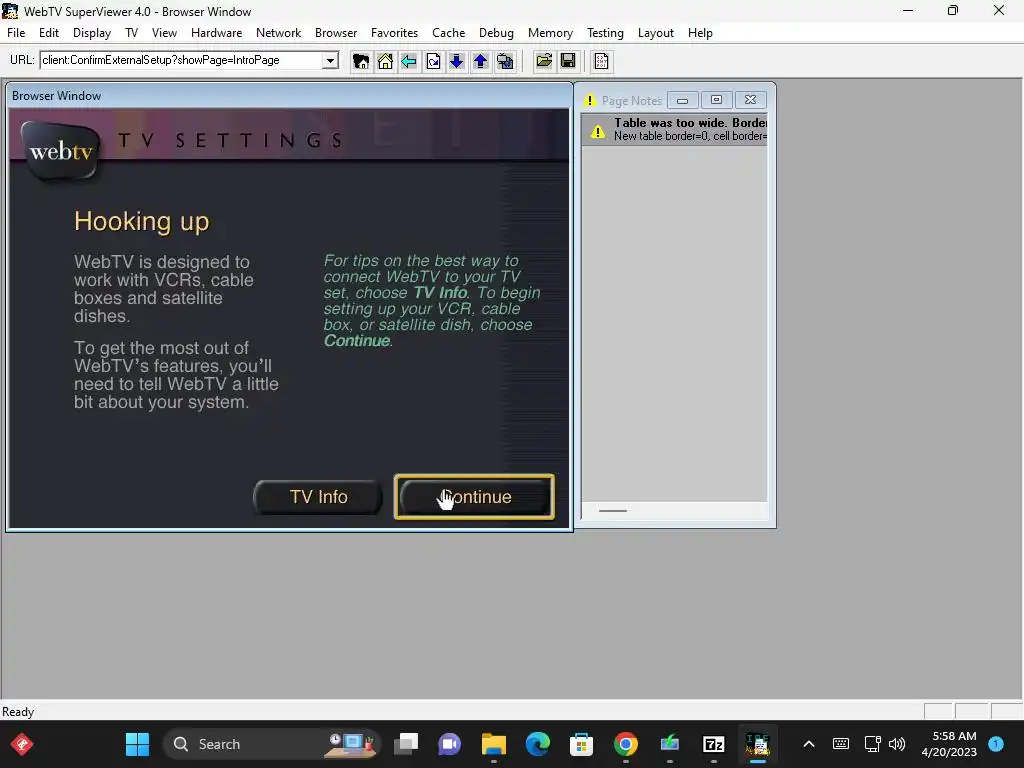The width and height of the screenshot is (1024, 768).
Task: Select the 'Table was too wide' note
Action: point(674,129)
